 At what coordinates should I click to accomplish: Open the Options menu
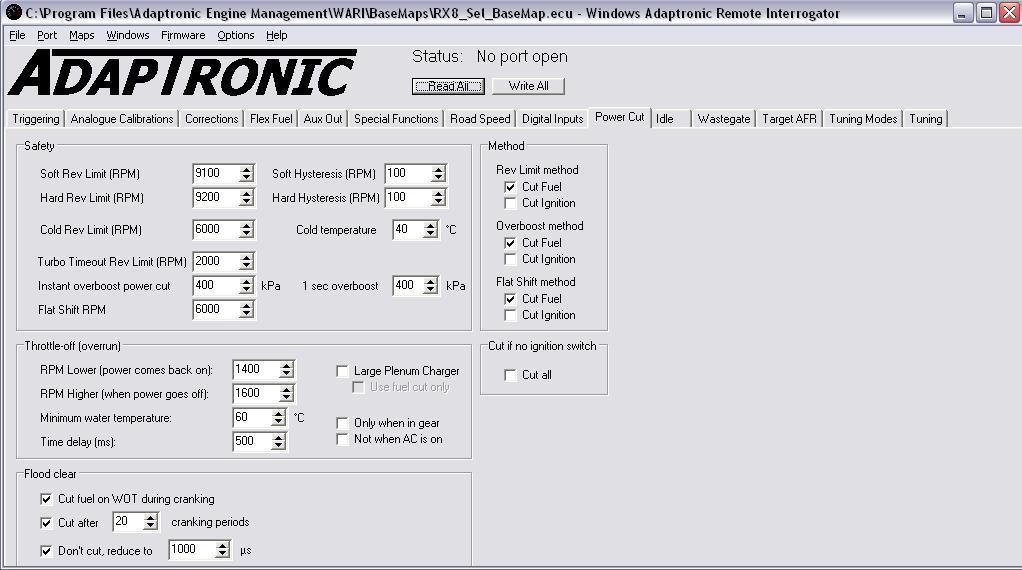(235, 35)
